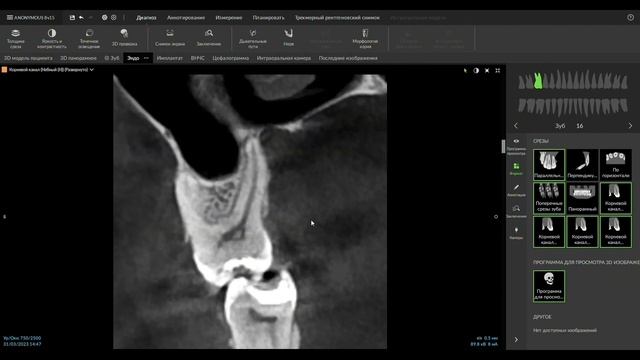Click the vertical scrollbar beside the image
Screen dimensions: 640x360
[x=503, y=147]
